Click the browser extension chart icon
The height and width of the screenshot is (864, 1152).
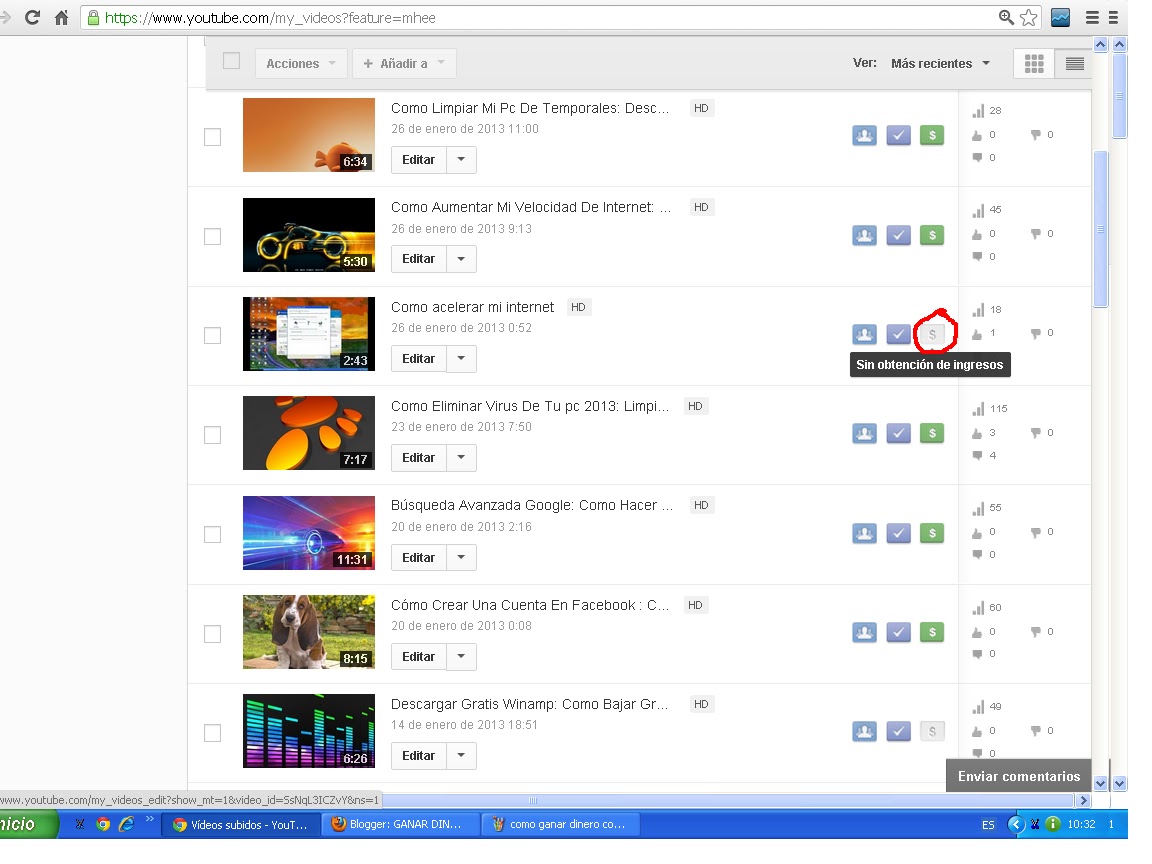click(x=1060, y=18)
